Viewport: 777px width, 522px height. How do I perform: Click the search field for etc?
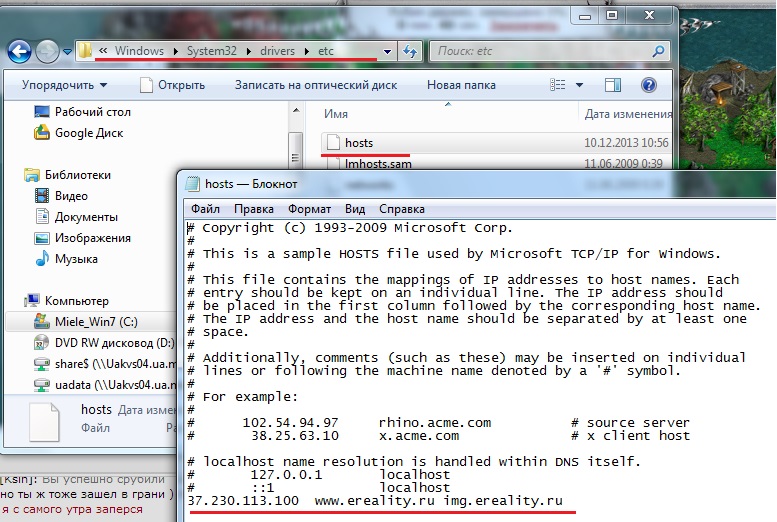click(x=550, y=51)
